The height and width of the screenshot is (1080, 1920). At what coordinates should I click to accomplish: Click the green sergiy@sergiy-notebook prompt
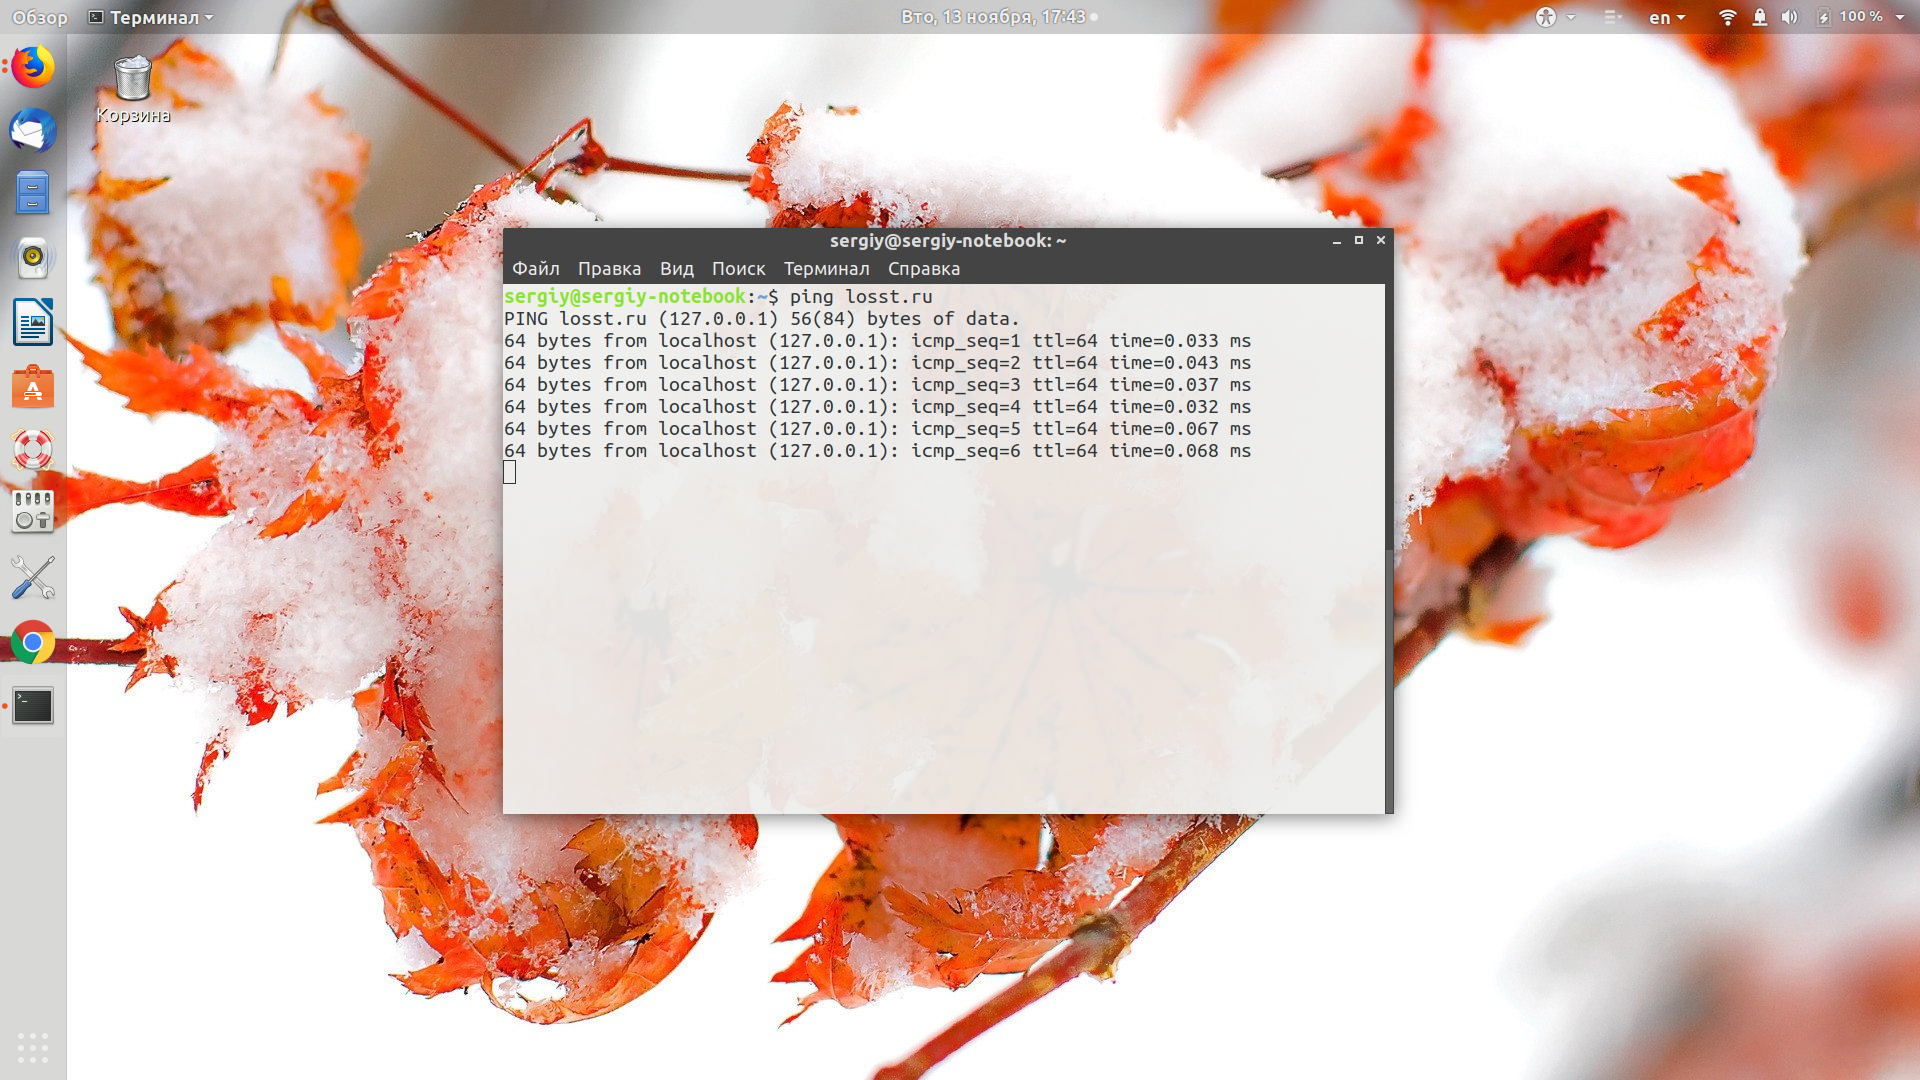625,296
